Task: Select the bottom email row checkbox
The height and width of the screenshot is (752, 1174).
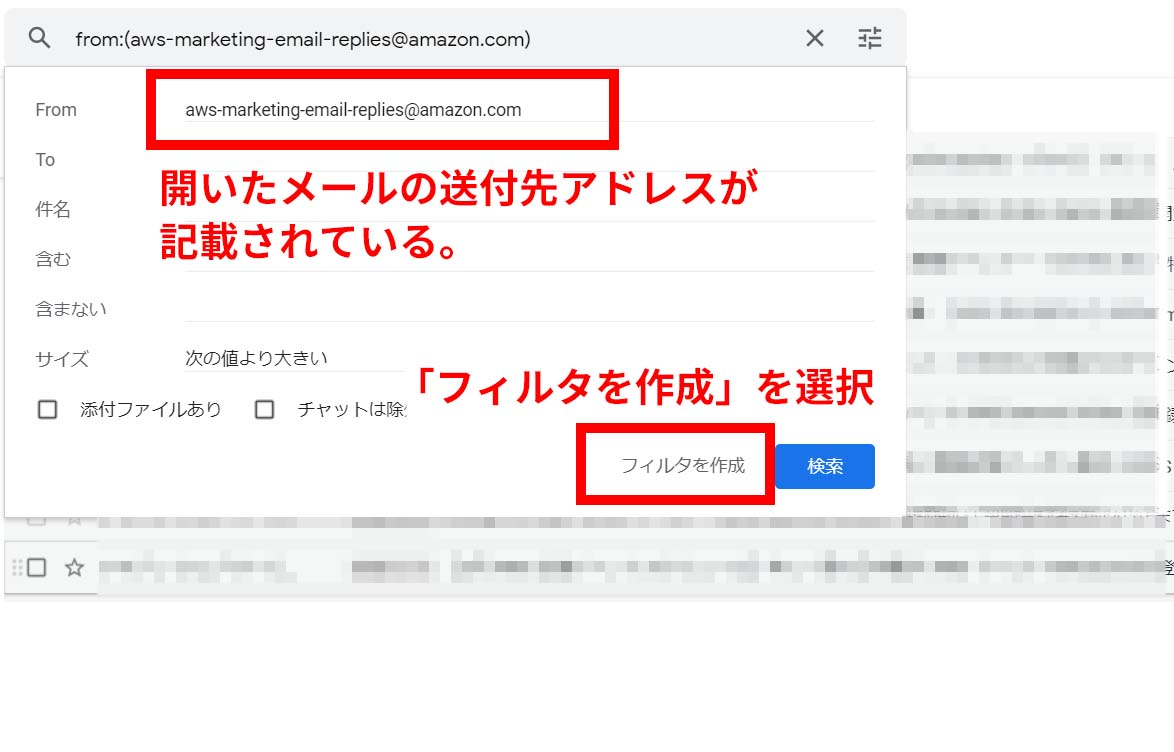Action: 37,568
